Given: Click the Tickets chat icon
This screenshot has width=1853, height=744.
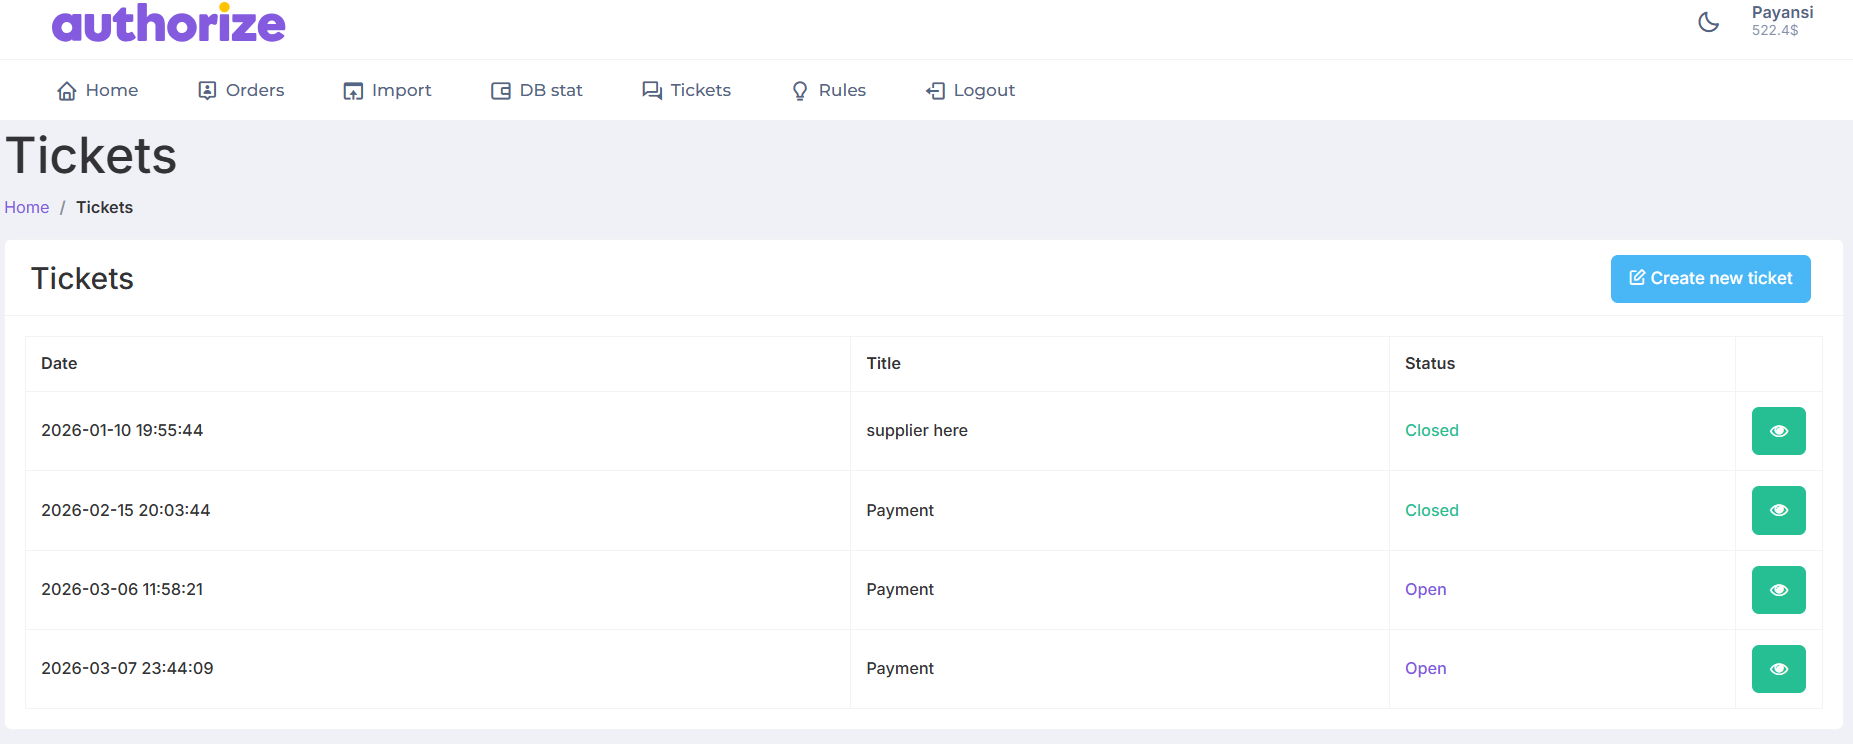Looking at the screenshot, I should (652, 91).
